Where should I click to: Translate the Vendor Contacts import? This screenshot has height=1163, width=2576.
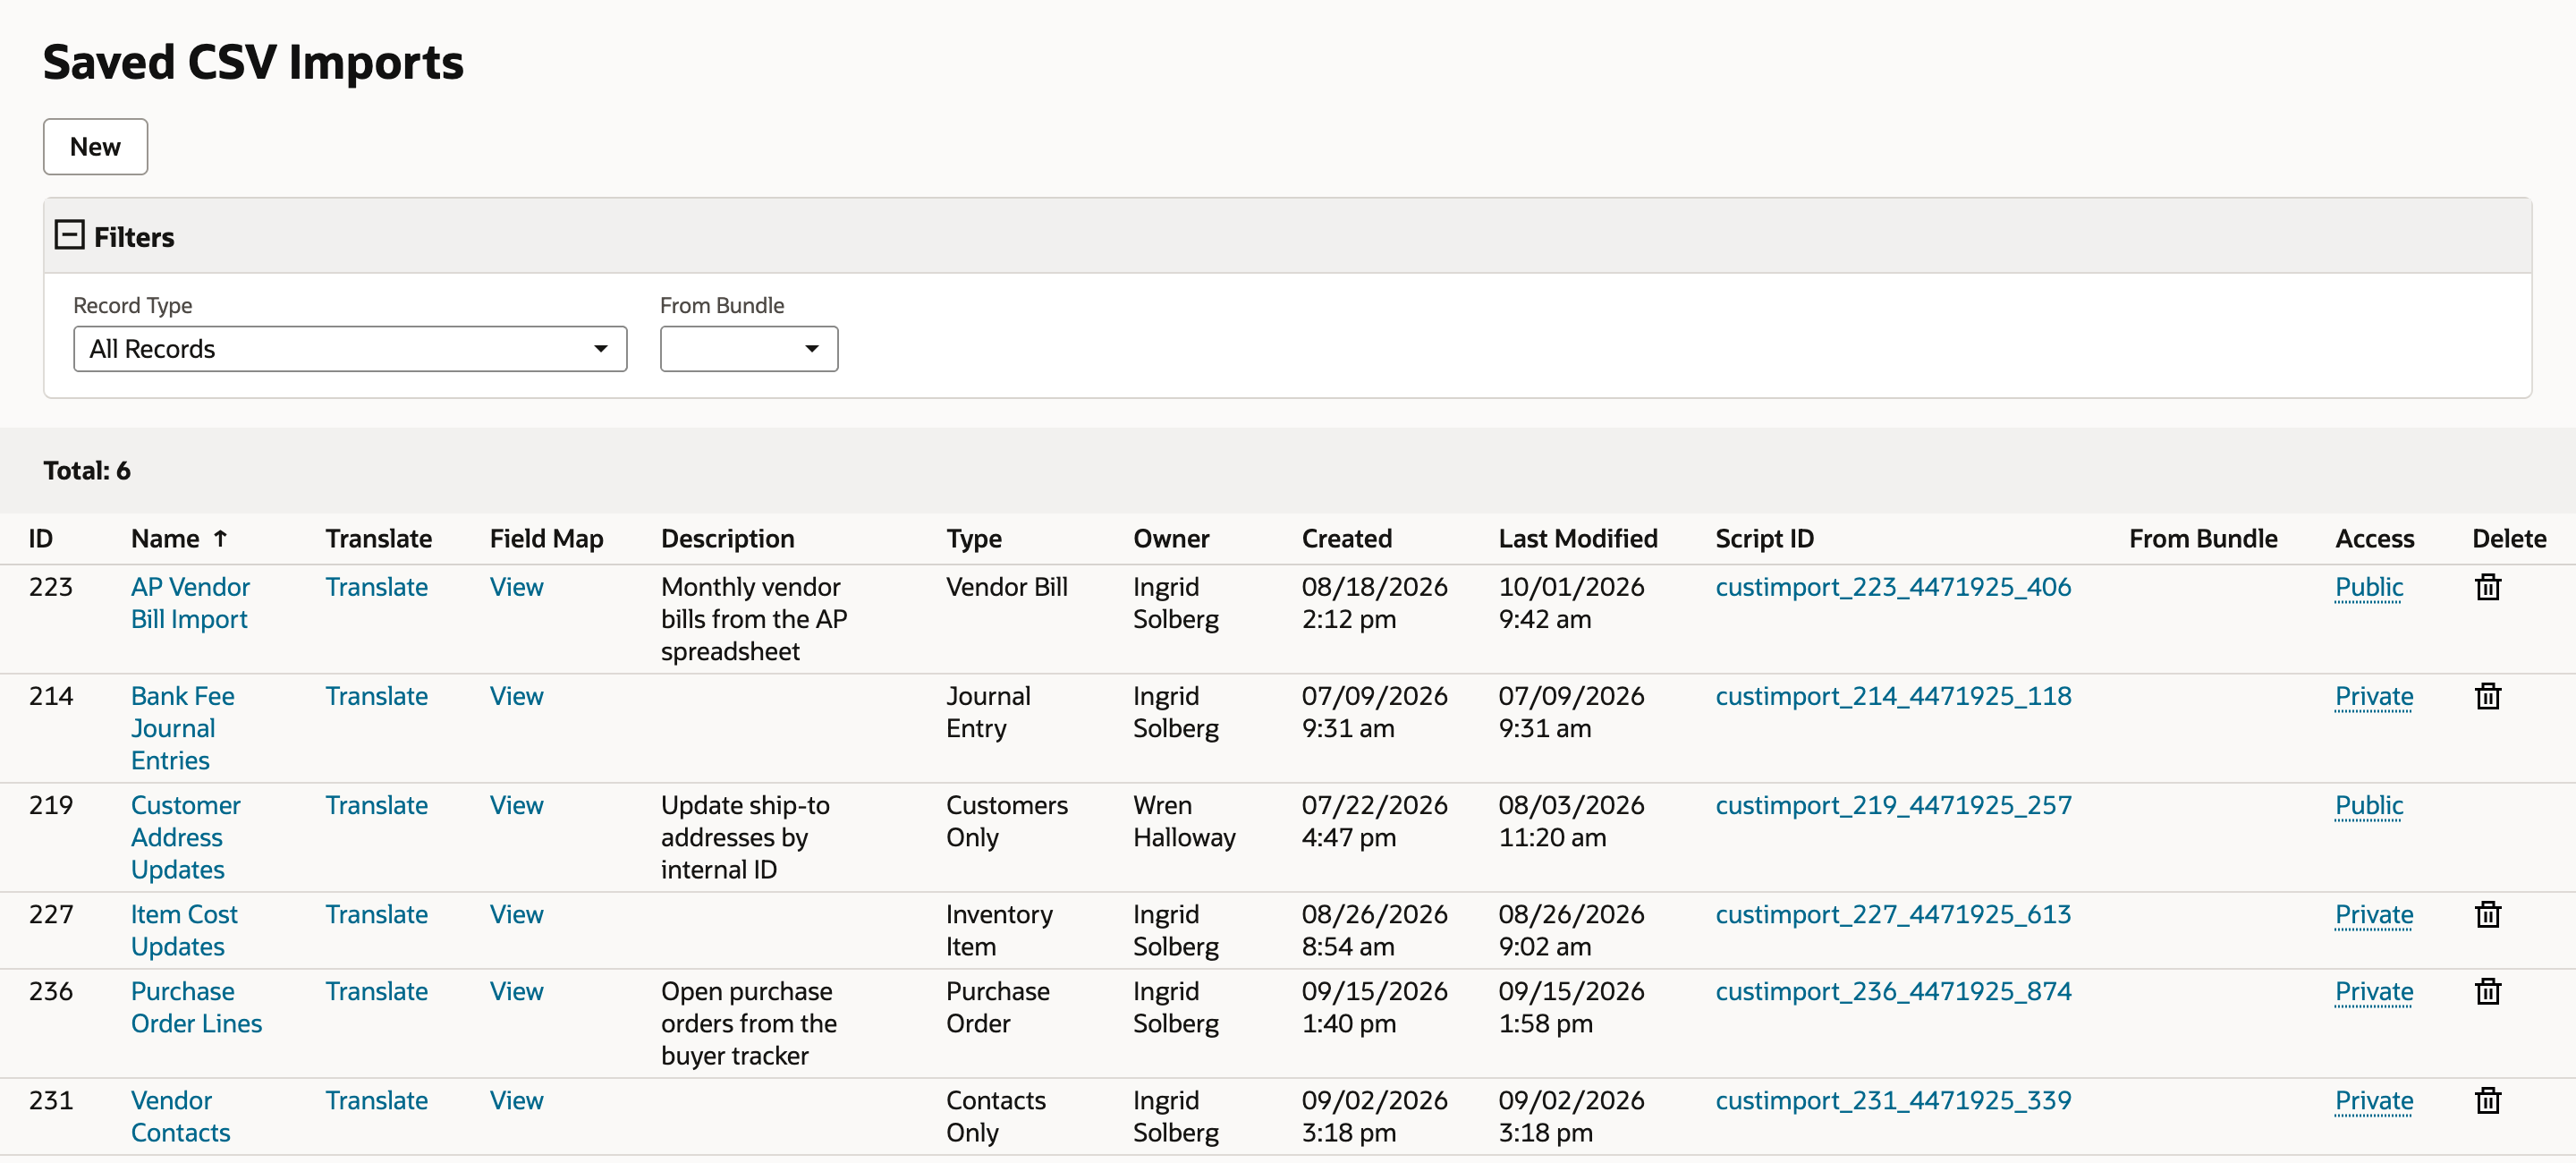pos(376,1100)
